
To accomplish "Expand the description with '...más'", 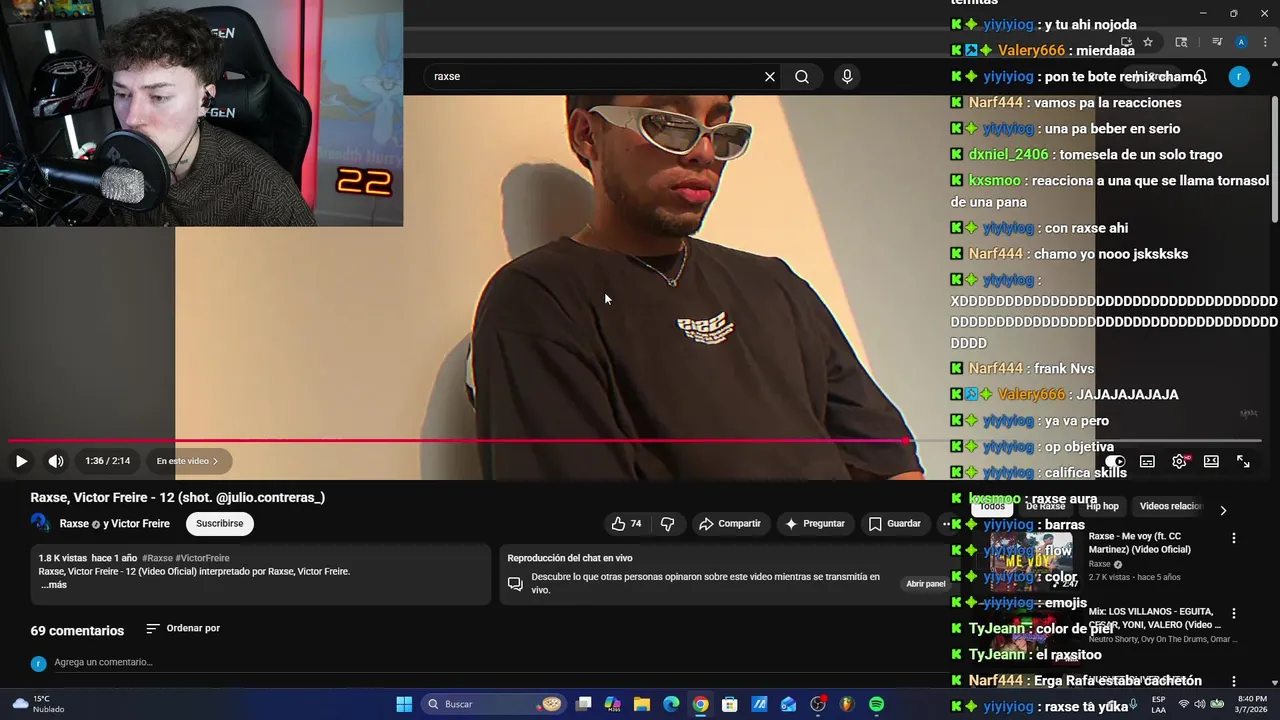I will point(54,585).
